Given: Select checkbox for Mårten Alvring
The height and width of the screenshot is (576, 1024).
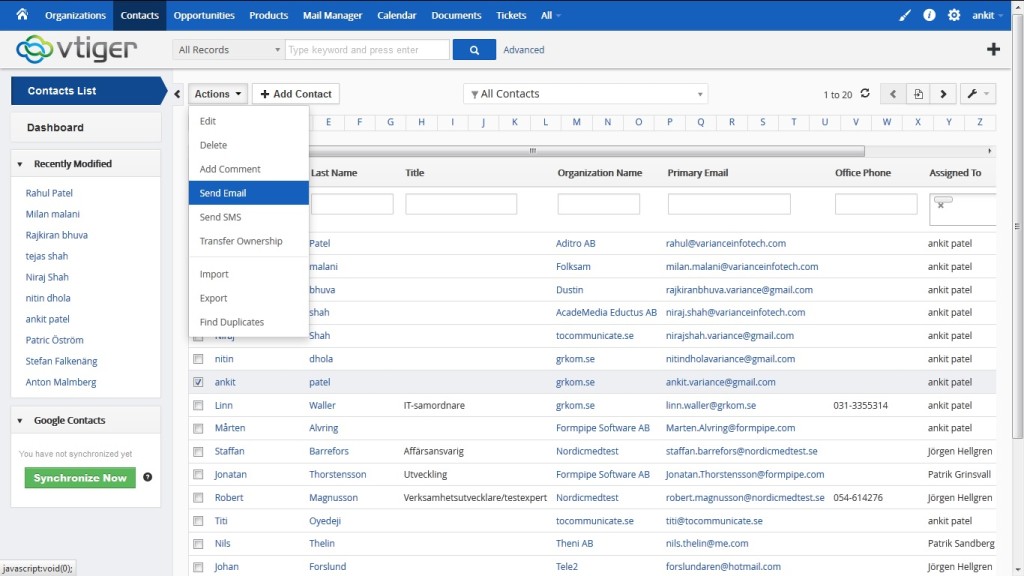Looking at the screenshot, I should click(x=198, y=428).
